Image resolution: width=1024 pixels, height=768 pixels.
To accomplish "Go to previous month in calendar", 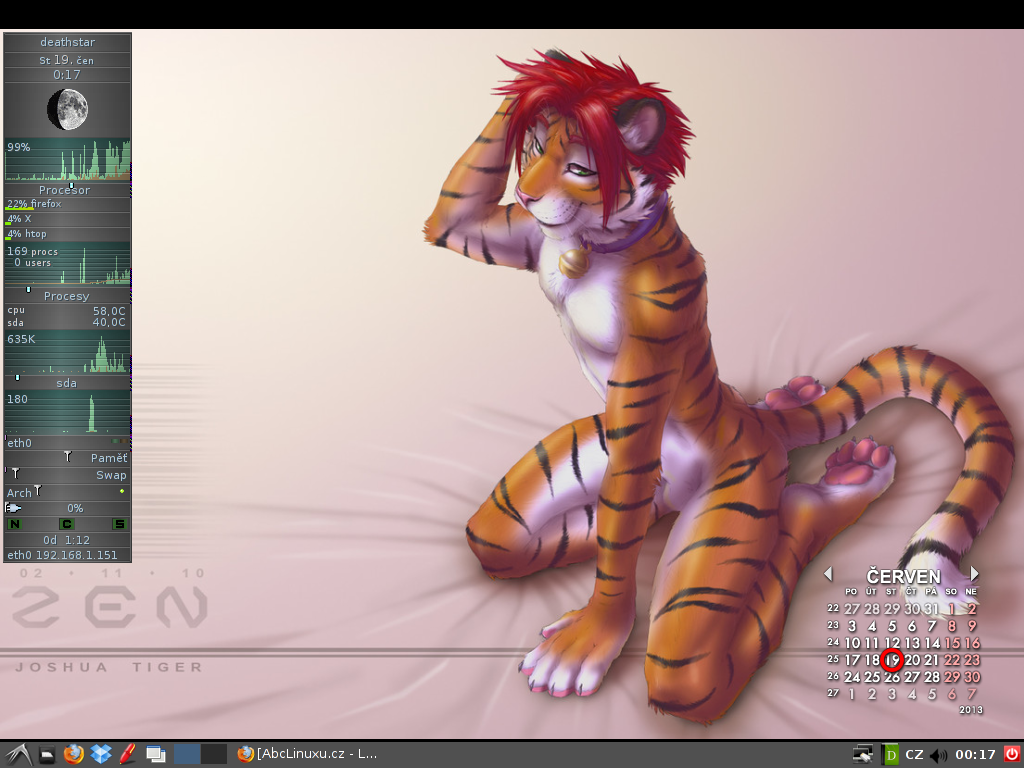I will (829, 574).
